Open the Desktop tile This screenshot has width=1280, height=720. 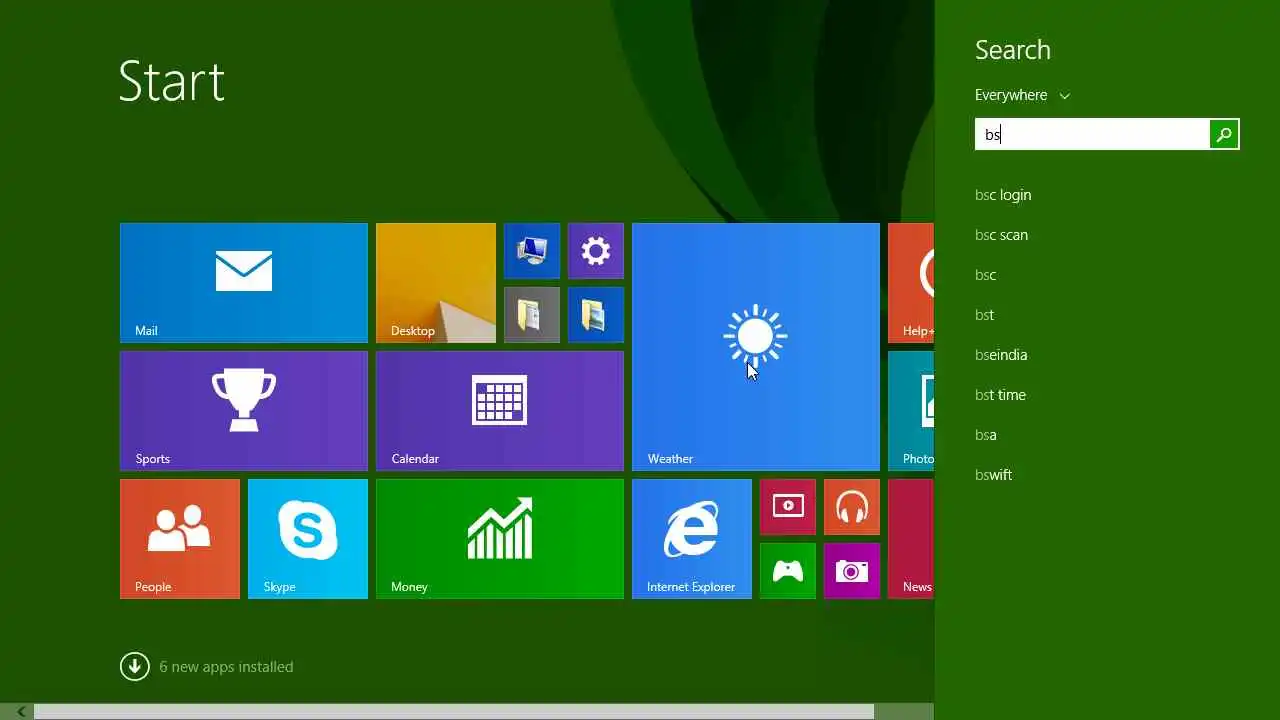436,283
